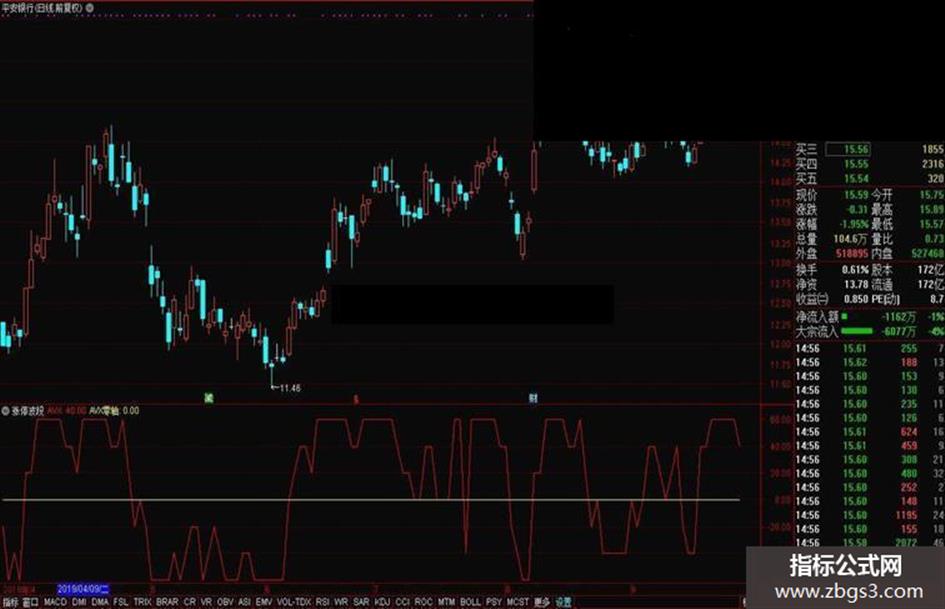Click the white zero-axis line in indicator panel
This screenshot has height=609, width=945.
pos(371,499)
